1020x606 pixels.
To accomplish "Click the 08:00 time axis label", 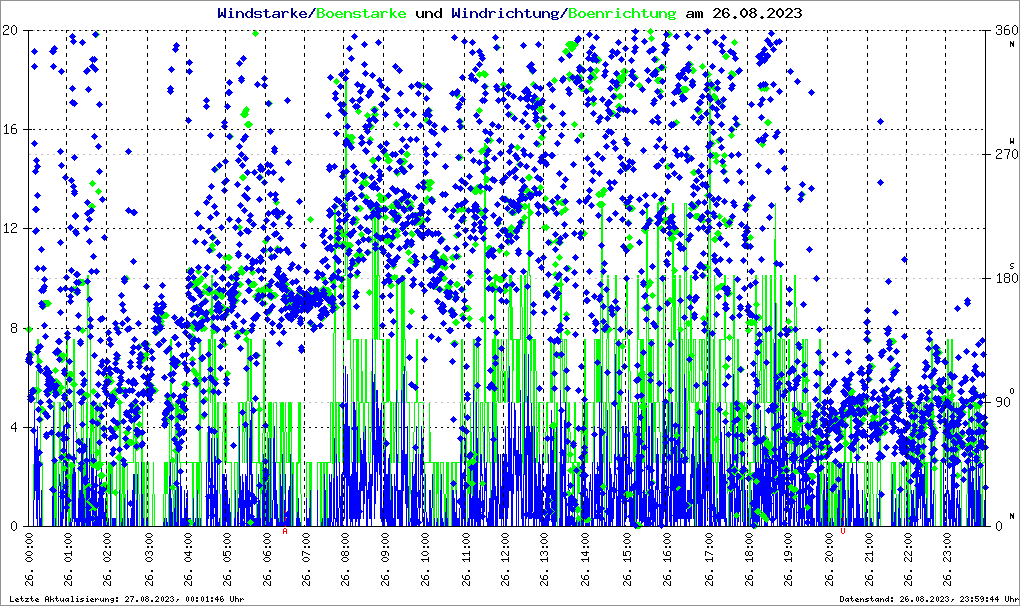I will (x=345, y=559).
